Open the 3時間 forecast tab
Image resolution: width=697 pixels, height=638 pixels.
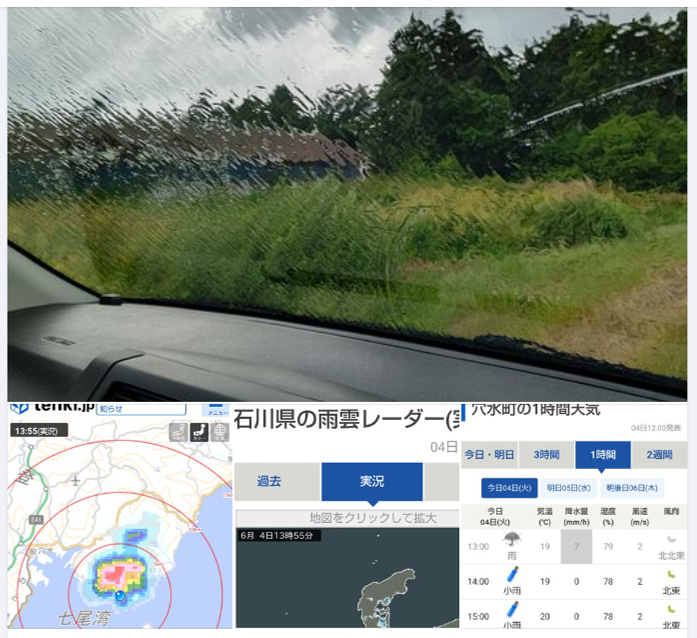[x=546, y=455]
